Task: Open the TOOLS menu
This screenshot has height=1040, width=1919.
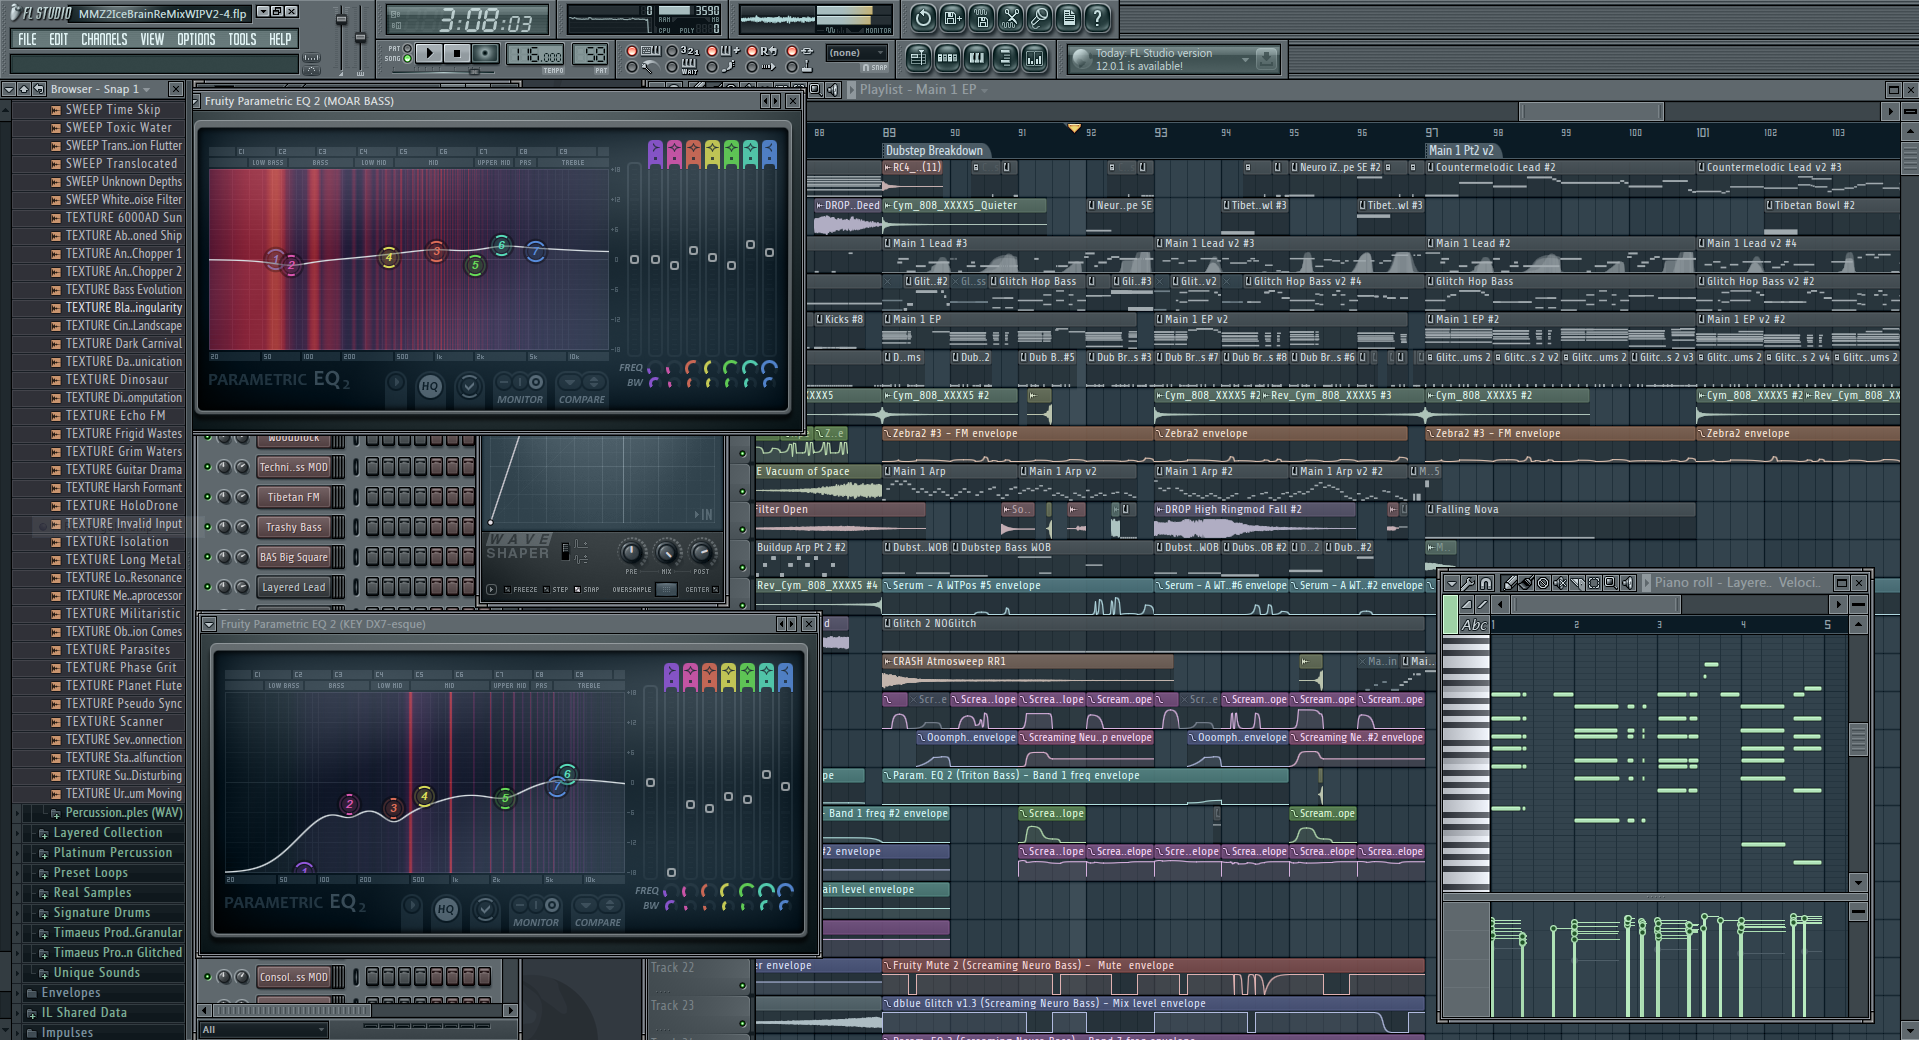Action: (242, 40)
